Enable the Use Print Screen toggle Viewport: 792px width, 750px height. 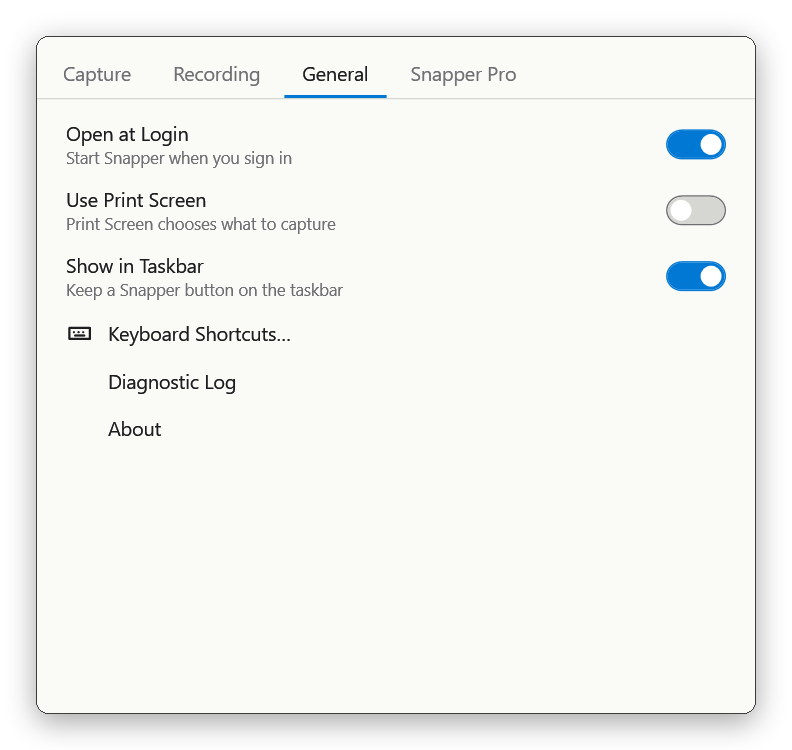tap(696, 210)
